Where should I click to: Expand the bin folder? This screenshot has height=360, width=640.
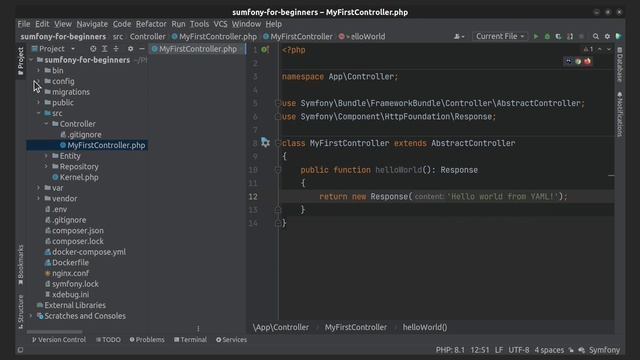[39, 71]
